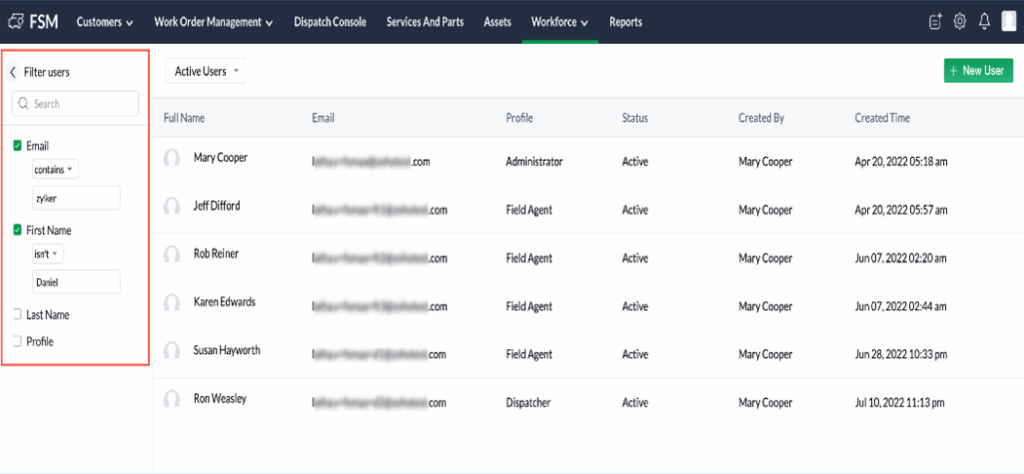Open the First Name 'isn't' condition dropdown
This screenshot has width=1024, height=474.
point(48,254)
